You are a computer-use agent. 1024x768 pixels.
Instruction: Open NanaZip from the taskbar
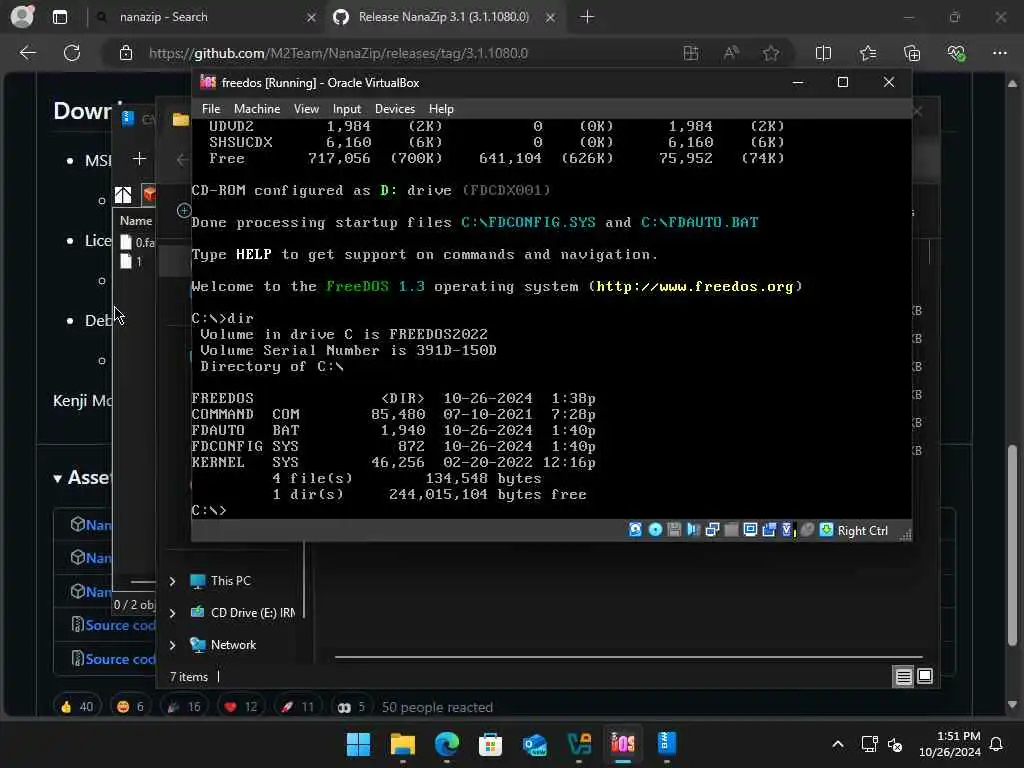click(x=666, y=744)
